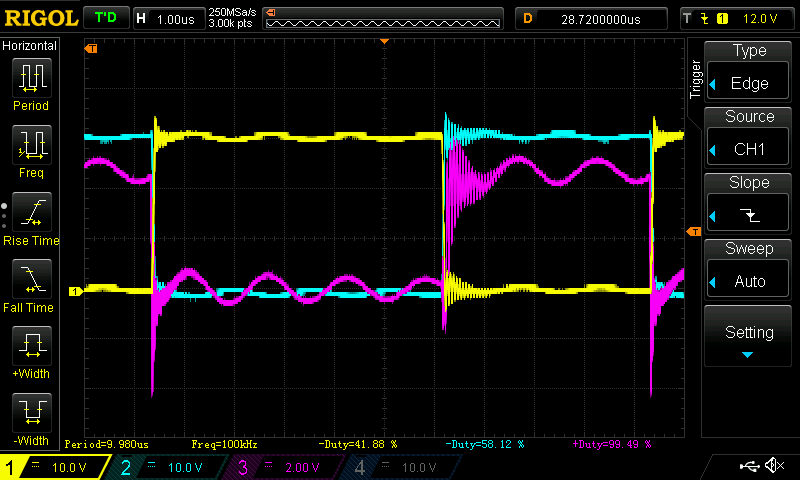Click the USB connection status icon
Viewport: 800px width, 480px height.
pyautogui.click(x=749, y=465)
